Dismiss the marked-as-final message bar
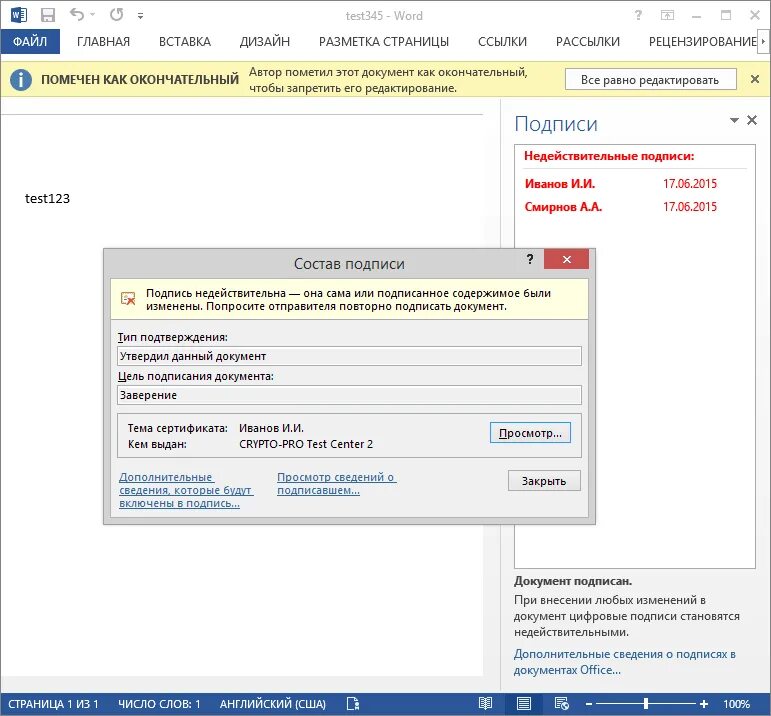771x716 pixels. (755, 79)
